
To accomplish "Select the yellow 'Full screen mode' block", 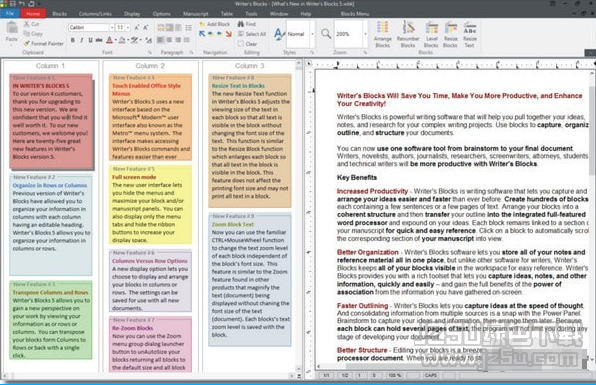I will (x=150, y=204).
